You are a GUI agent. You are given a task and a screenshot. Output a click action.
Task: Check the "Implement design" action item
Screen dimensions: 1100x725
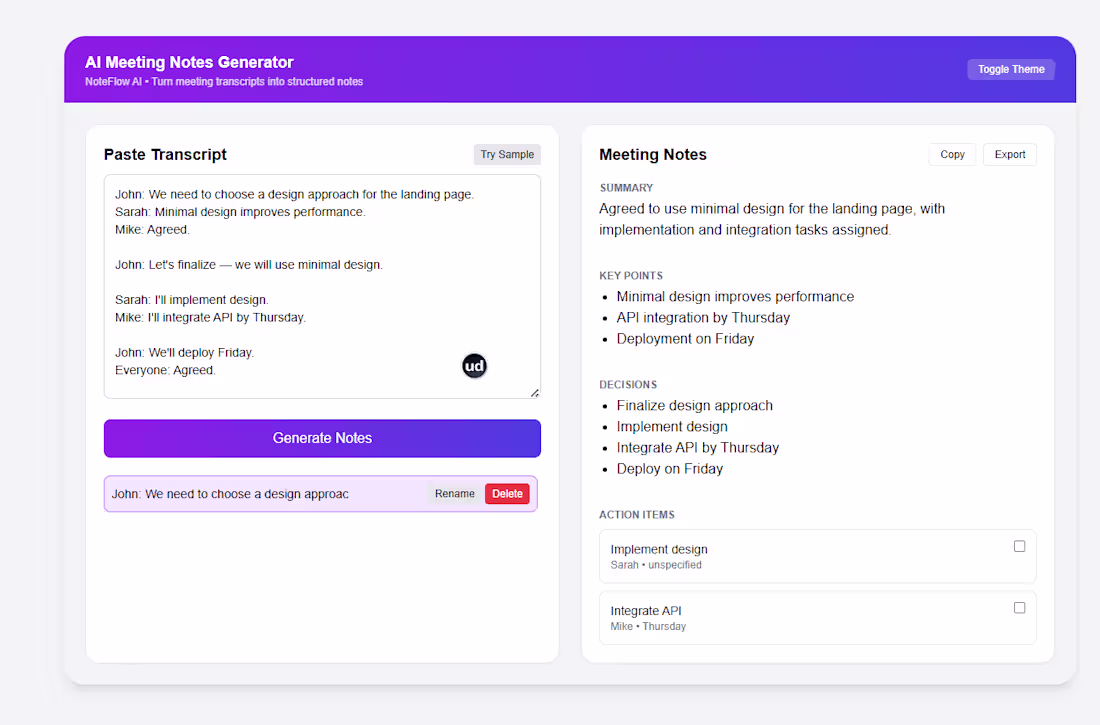1019,546
